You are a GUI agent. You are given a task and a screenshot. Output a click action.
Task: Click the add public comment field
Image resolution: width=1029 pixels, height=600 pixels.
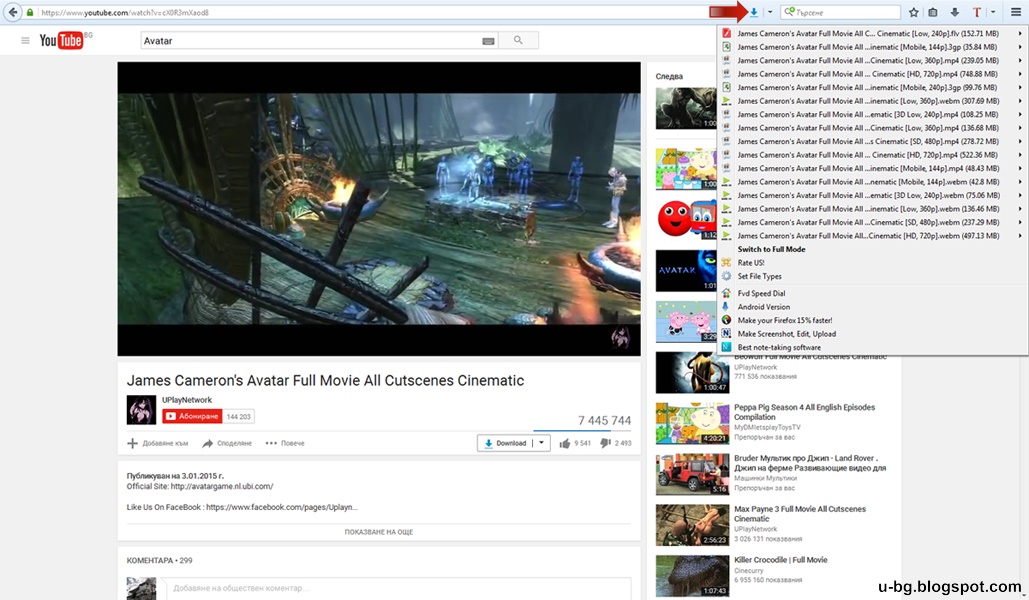[396, 588]
